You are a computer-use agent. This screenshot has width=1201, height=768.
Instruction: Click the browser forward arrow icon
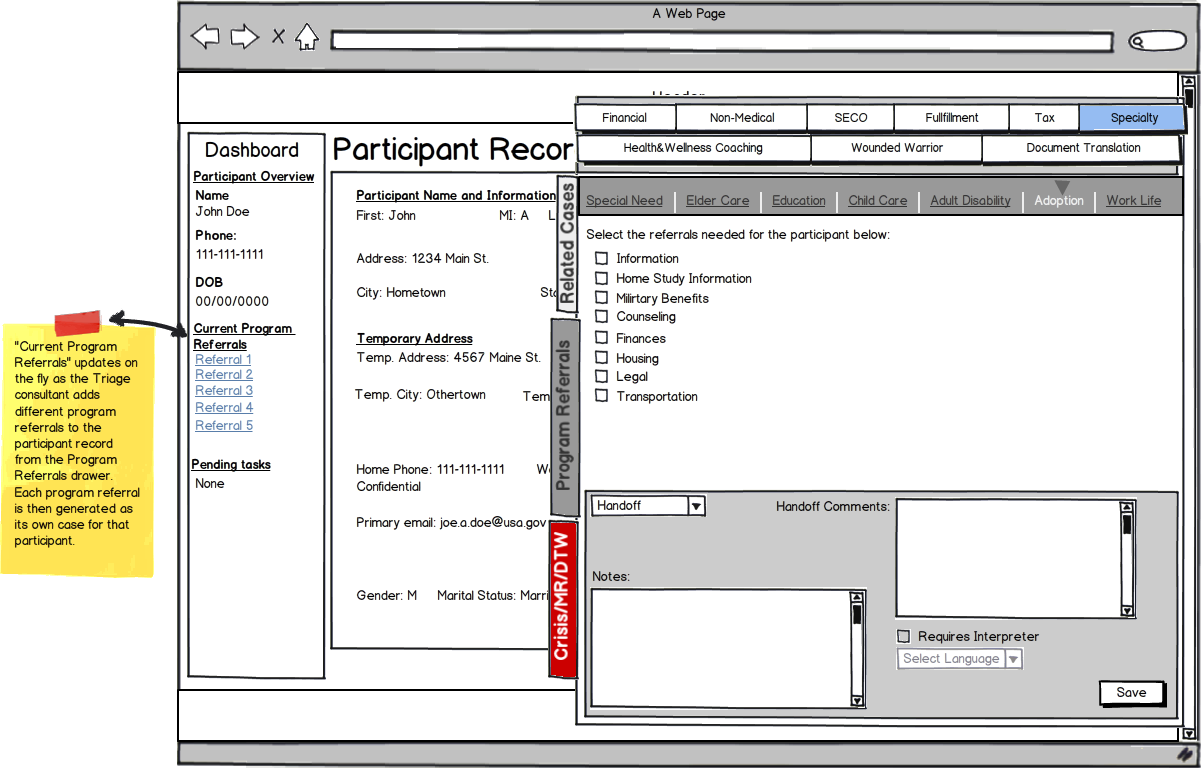(244, 38)
